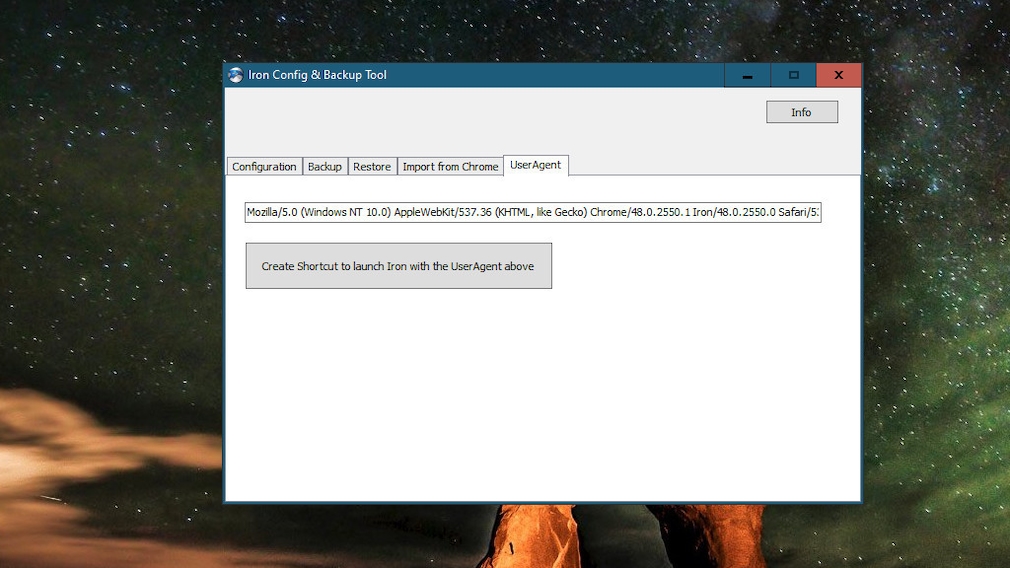Screen dimensions: 1010x568
Task: Click the Iron globe icon in title bar
Action: 236,75
